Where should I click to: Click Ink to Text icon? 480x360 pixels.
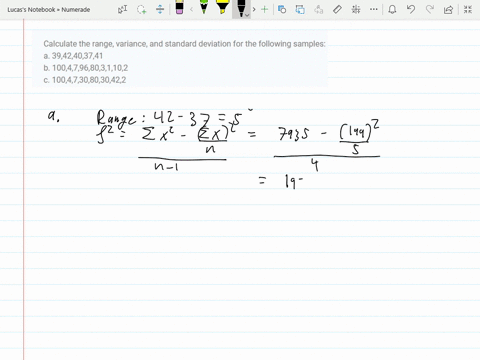pyautogui.click(x=319, y=9)
